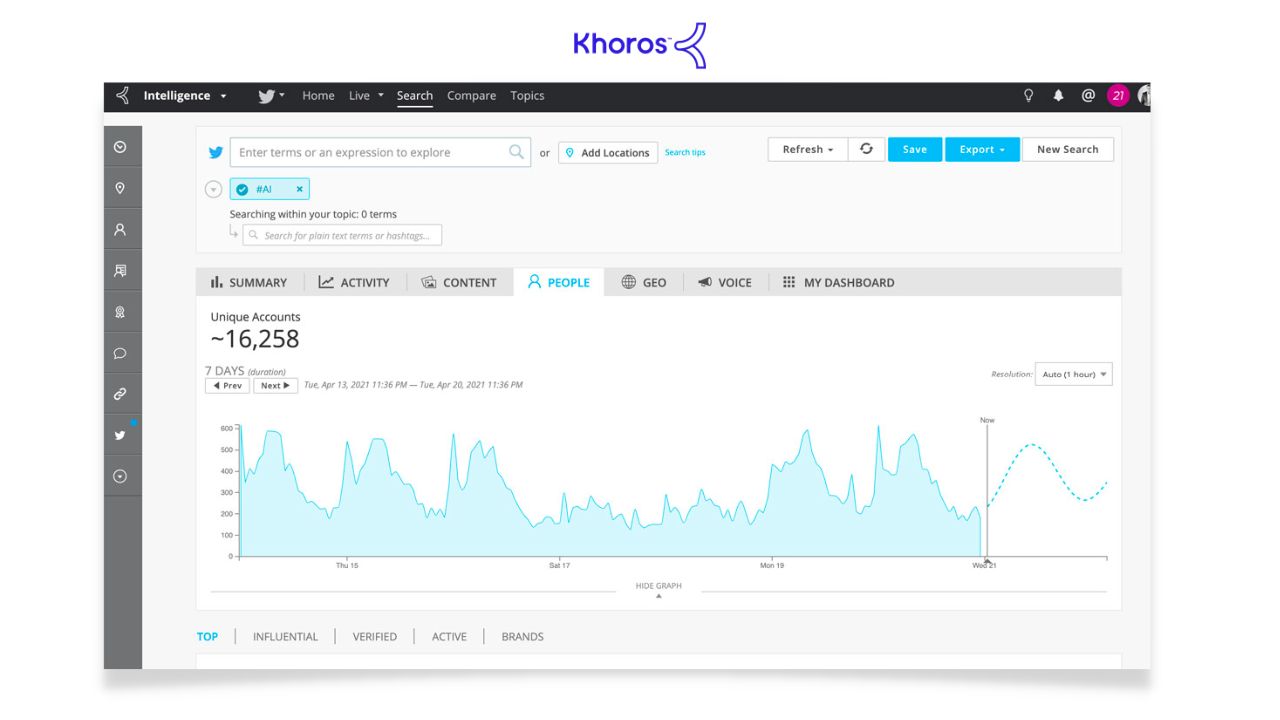Click the person sidebar icon
This screenshot has width=1280, height=720.
[120, 229]
